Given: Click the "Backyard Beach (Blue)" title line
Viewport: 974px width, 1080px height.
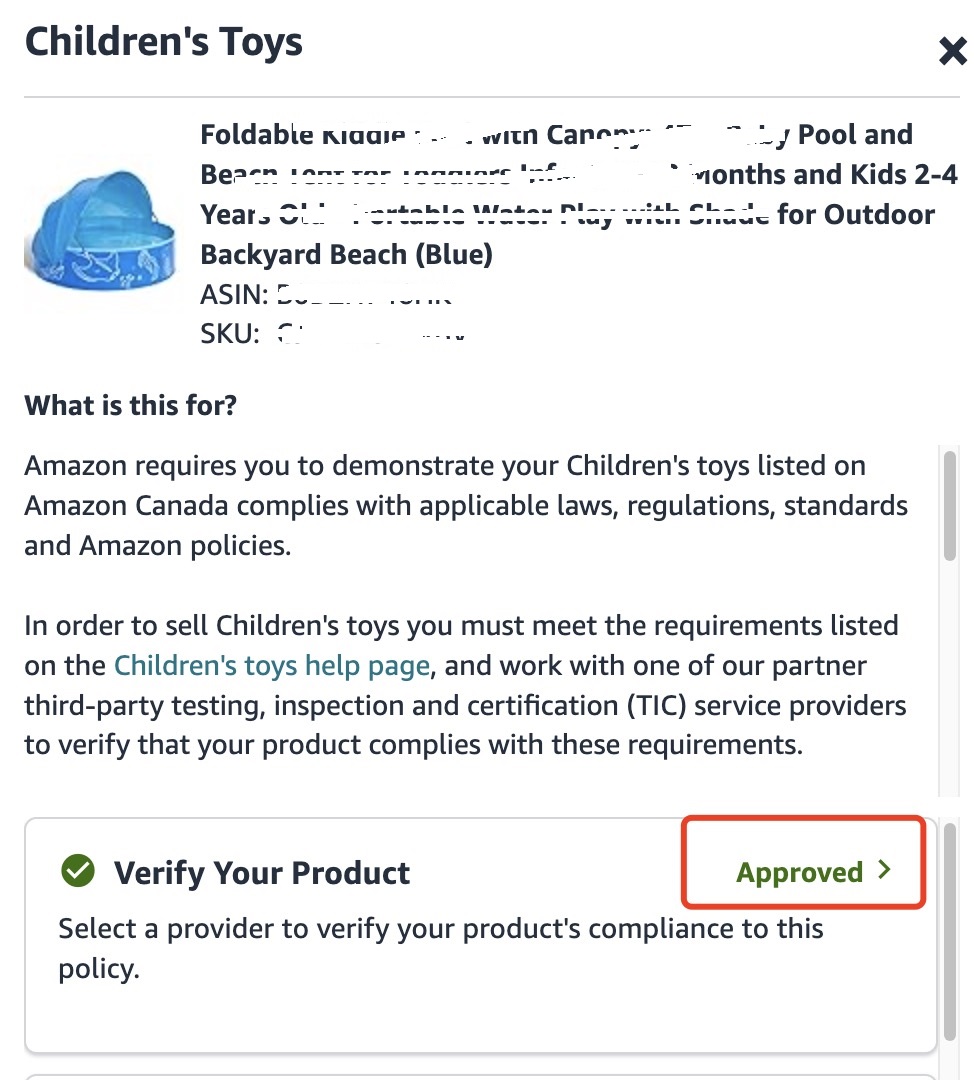Looking at the screenshot, I should (346, 255).
